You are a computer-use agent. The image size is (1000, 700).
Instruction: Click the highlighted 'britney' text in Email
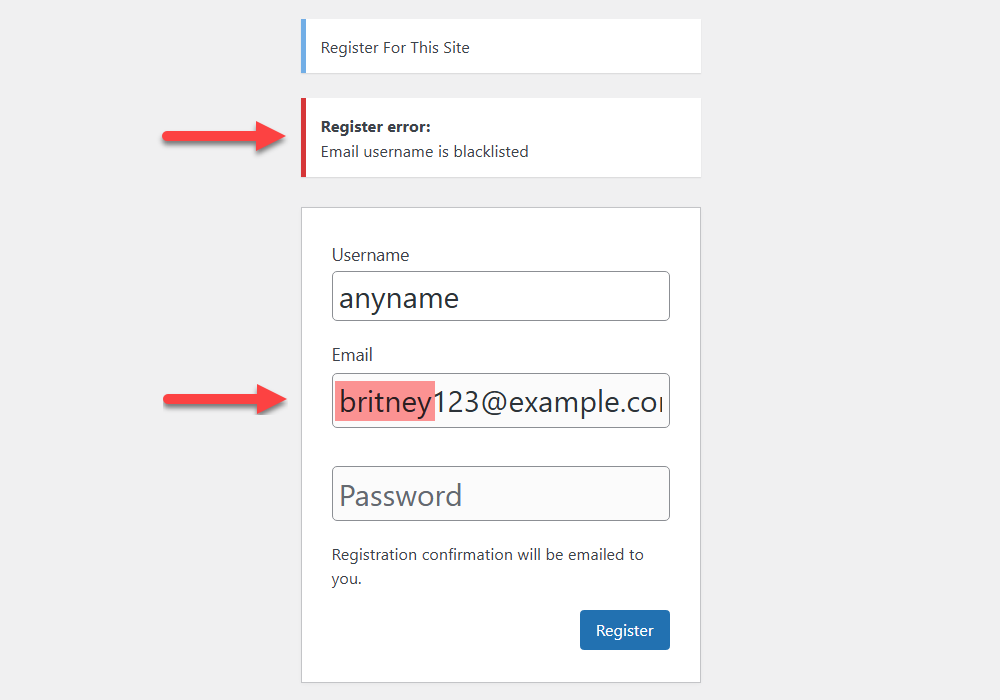tap(384, 400)
